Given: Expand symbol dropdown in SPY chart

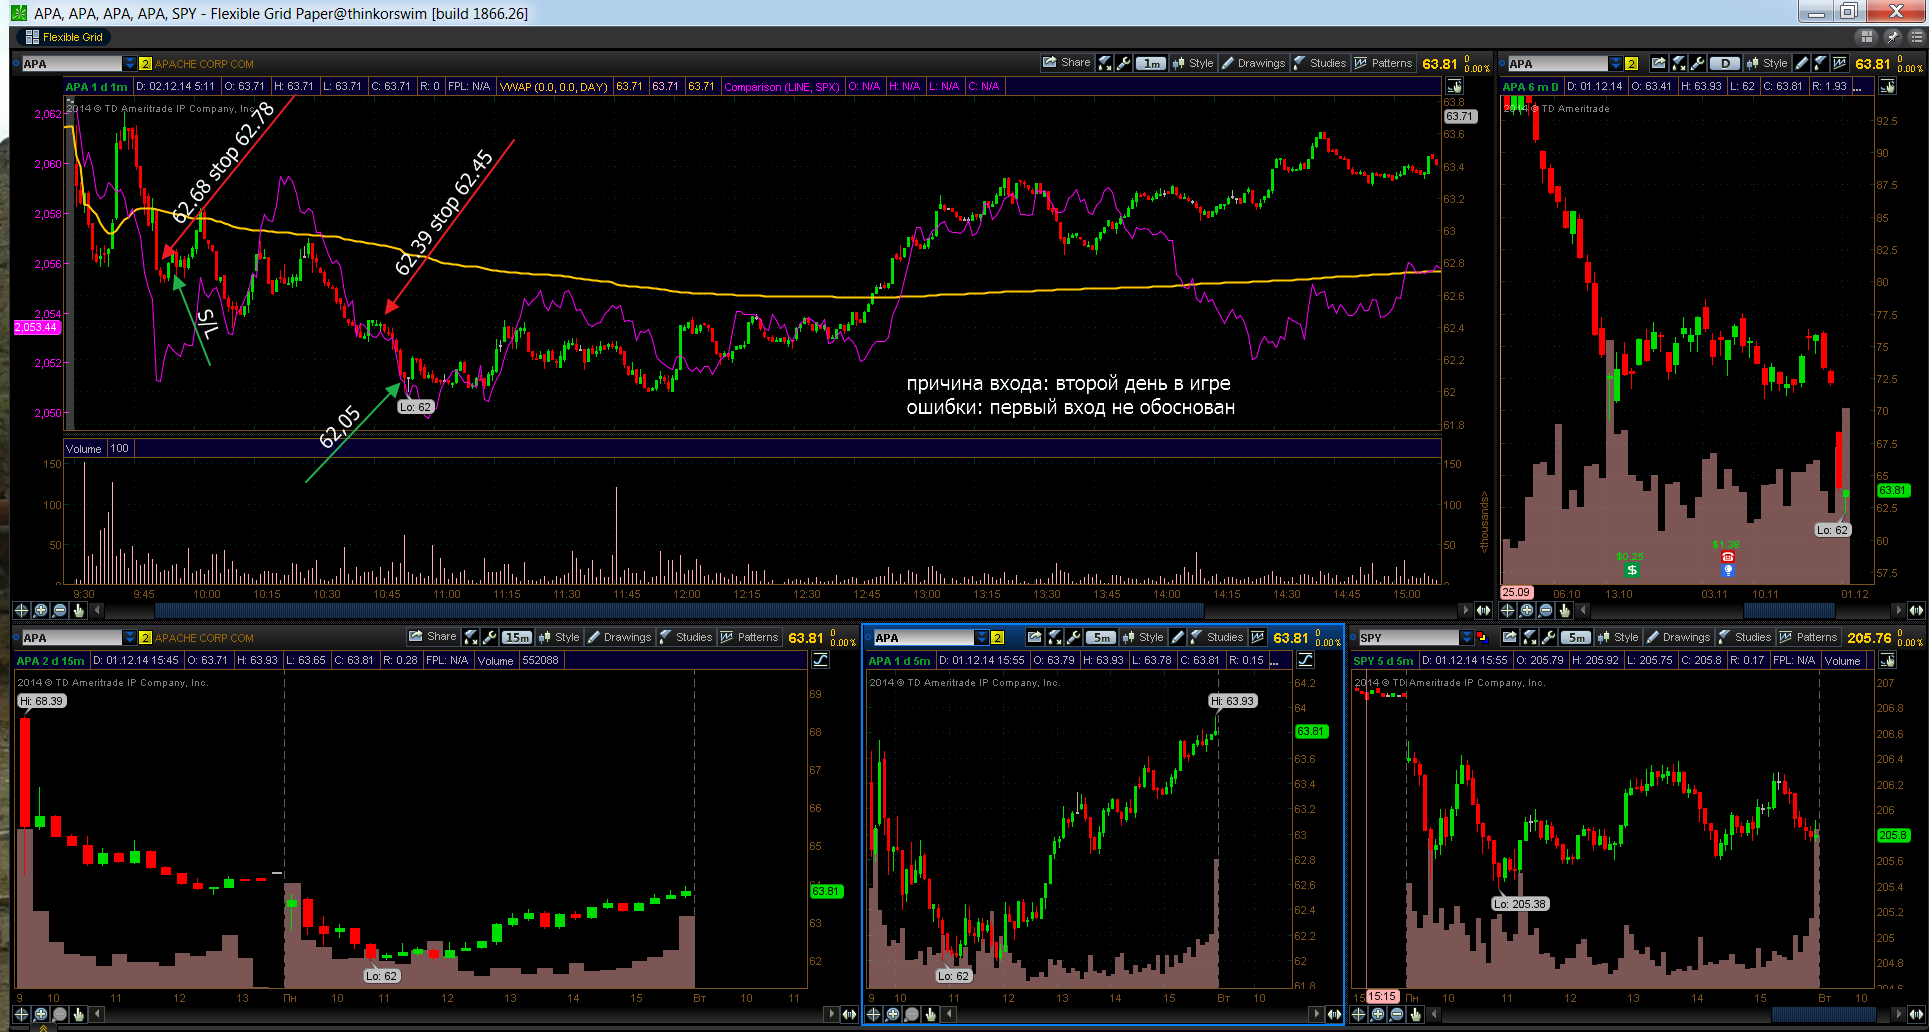Looking at the screenshot, I should (1467, 637).
